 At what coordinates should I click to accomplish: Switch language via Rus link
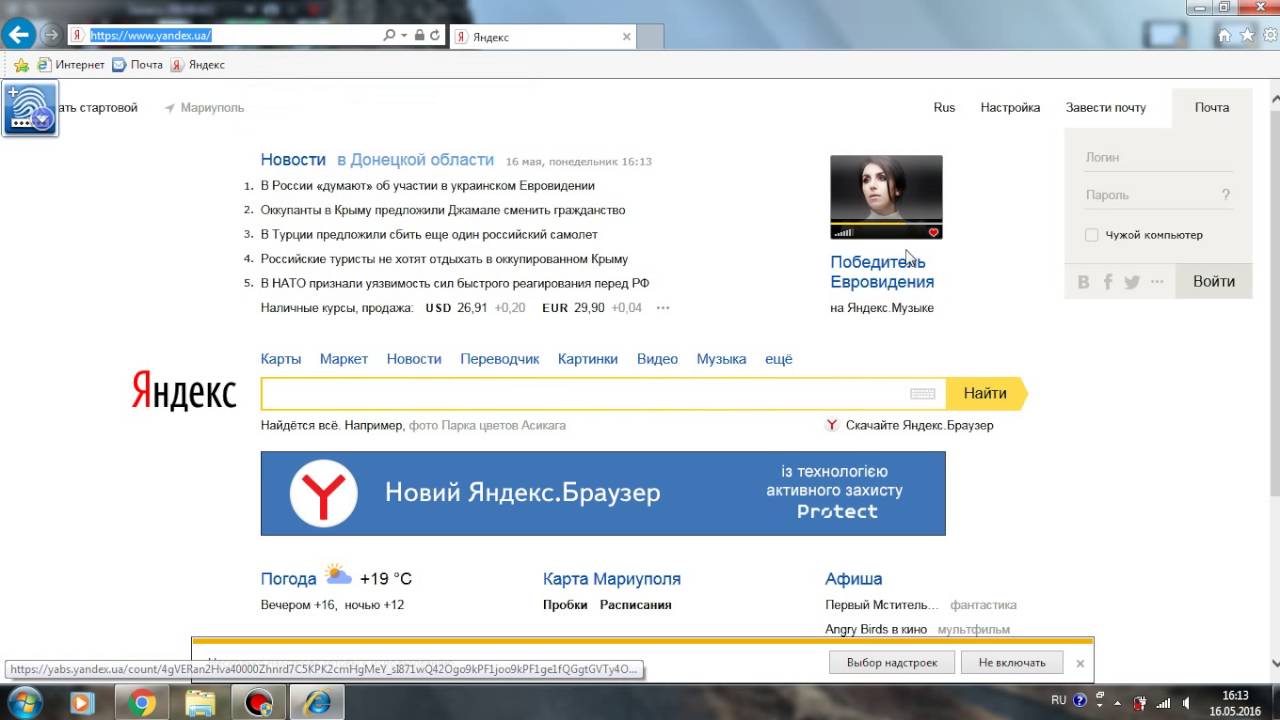pyautogui.click(x=944, y=107)
